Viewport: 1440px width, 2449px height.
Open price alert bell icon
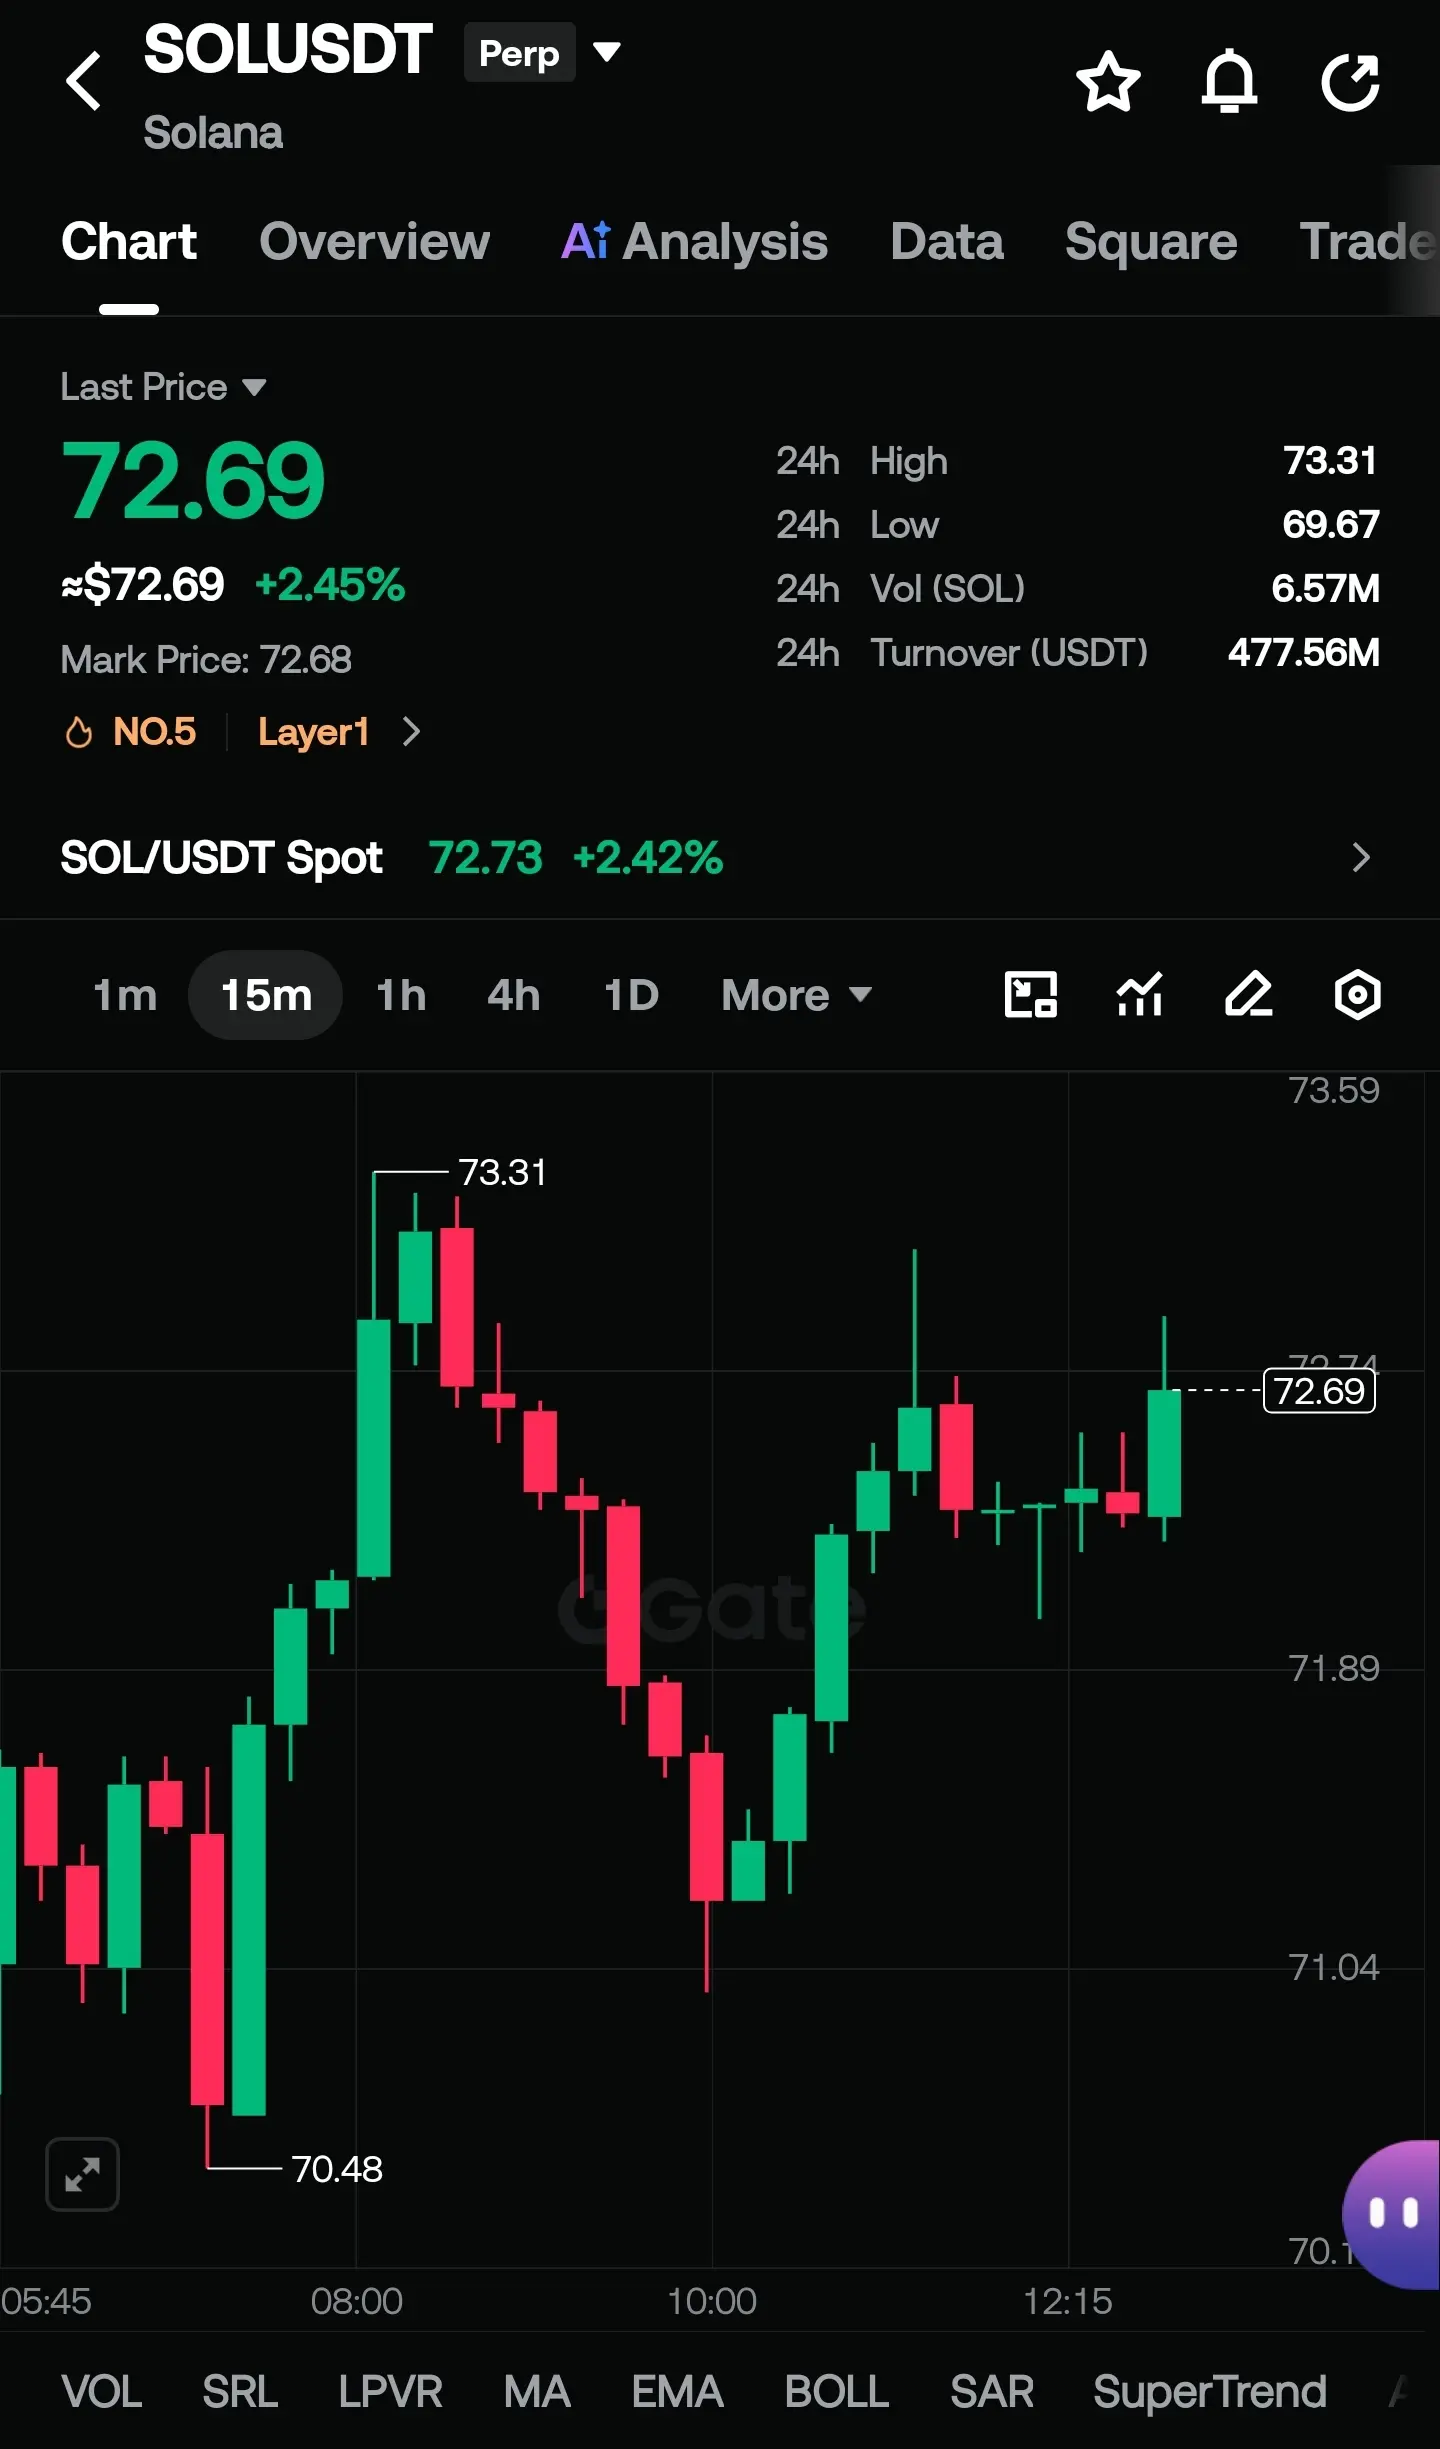[x=1229, y=81]
